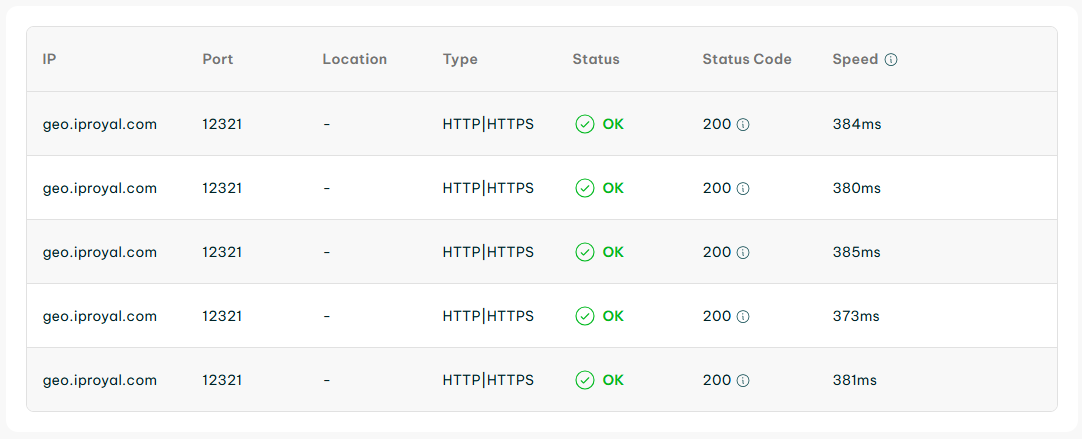Click the info icon next to Speed header

tap(891, 60)
